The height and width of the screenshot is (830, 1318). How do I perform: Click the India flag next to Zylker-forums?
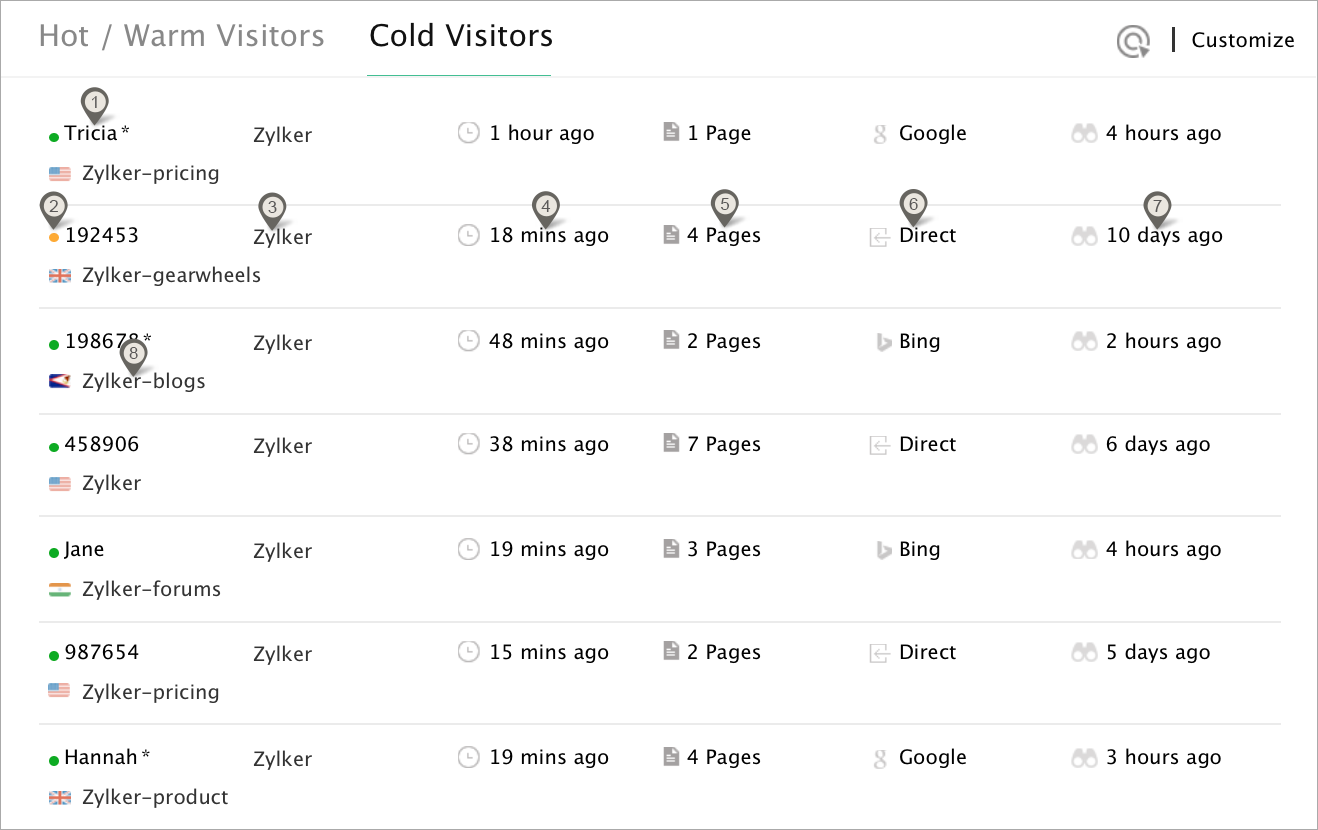pos(60,590)
